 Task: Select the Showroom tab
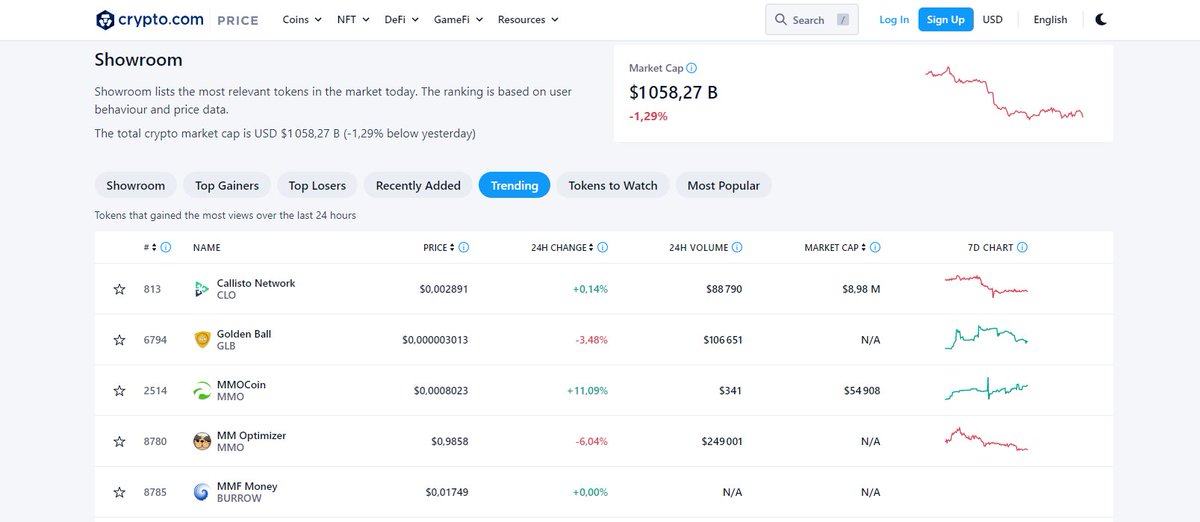coord(136,185)
